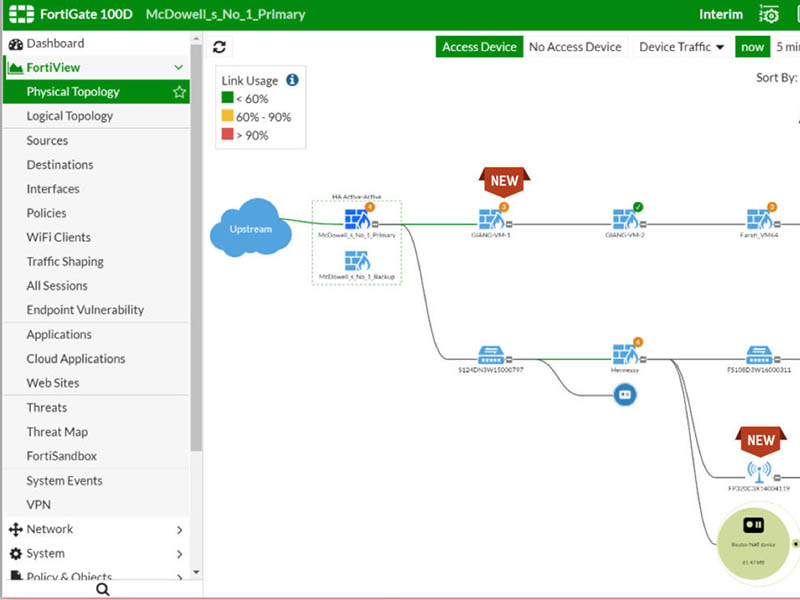
Task: Select Farsh_VM64 firewall node
Action: pos(759,219)
